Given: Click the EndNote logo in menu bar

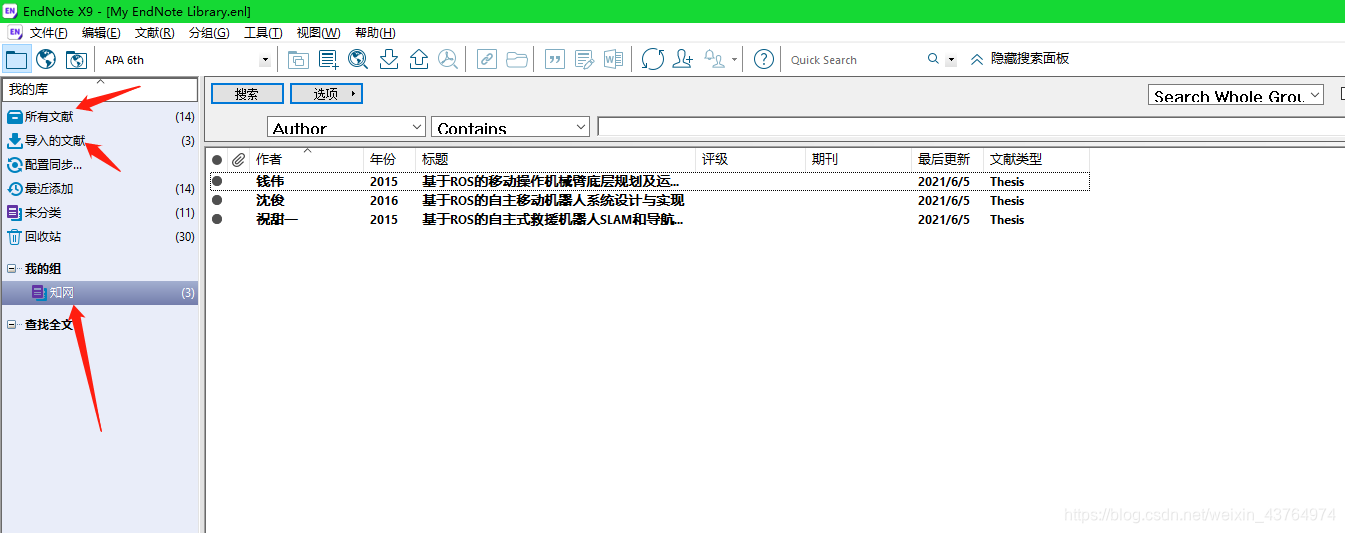Looking at the screenshot, I should click(x=14, y=33).
